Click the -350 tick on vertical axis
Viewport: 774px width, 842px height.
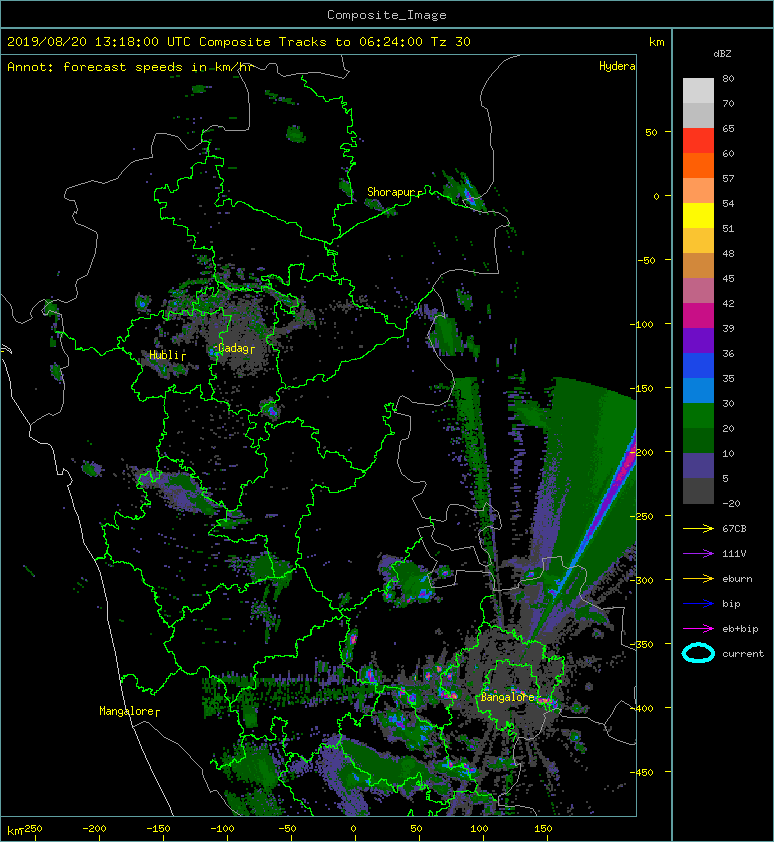point(641,644)
